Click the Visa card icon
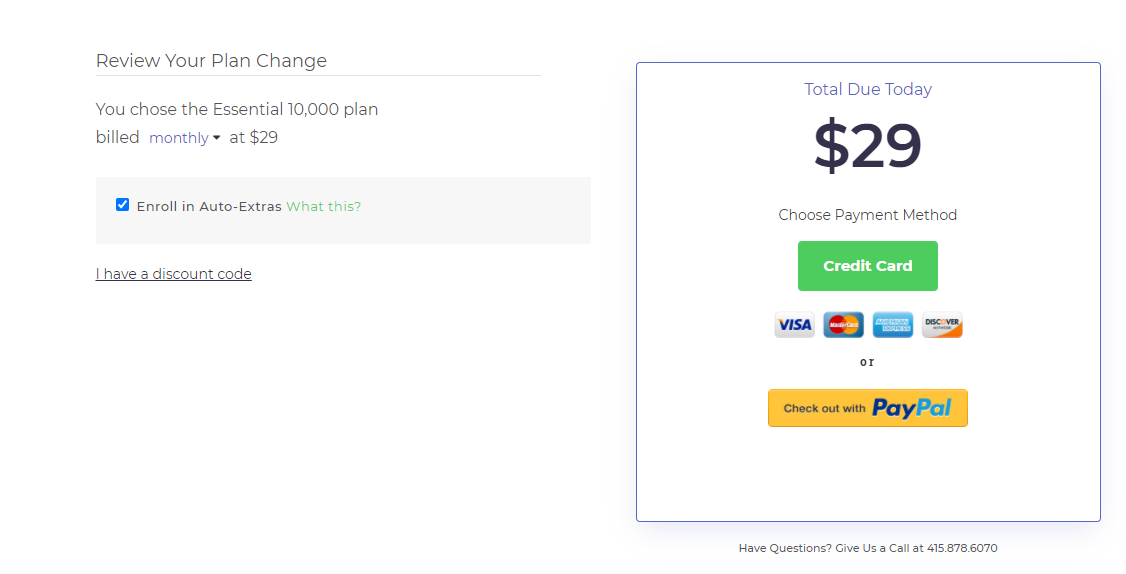 coord(794,325)
